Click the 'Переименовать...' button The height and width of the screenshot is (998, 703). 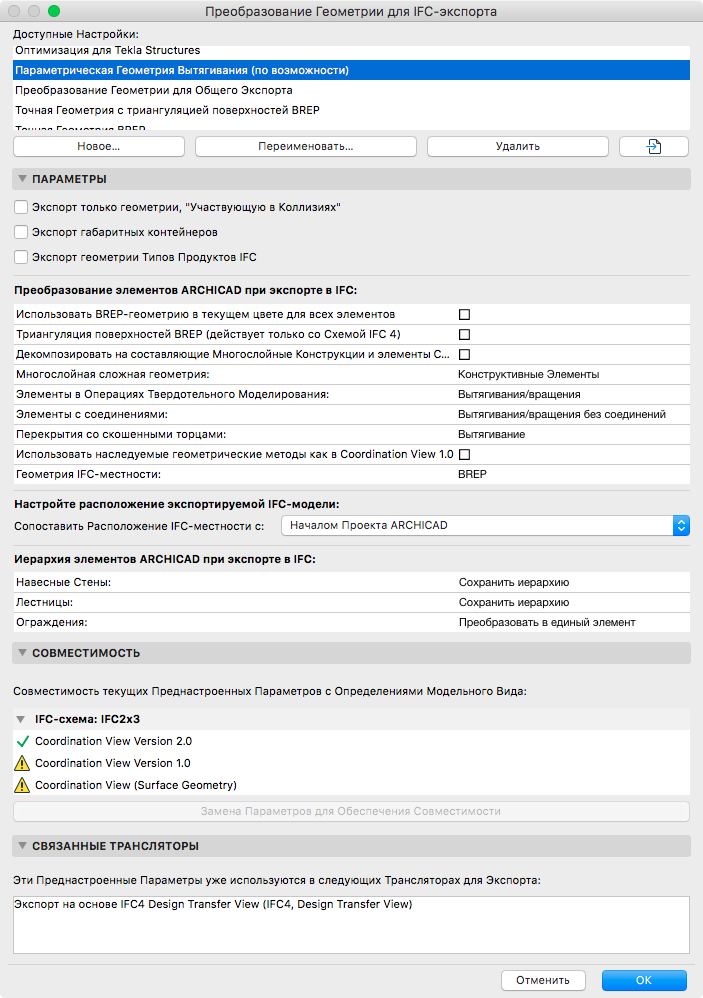[x=305, y=146]
